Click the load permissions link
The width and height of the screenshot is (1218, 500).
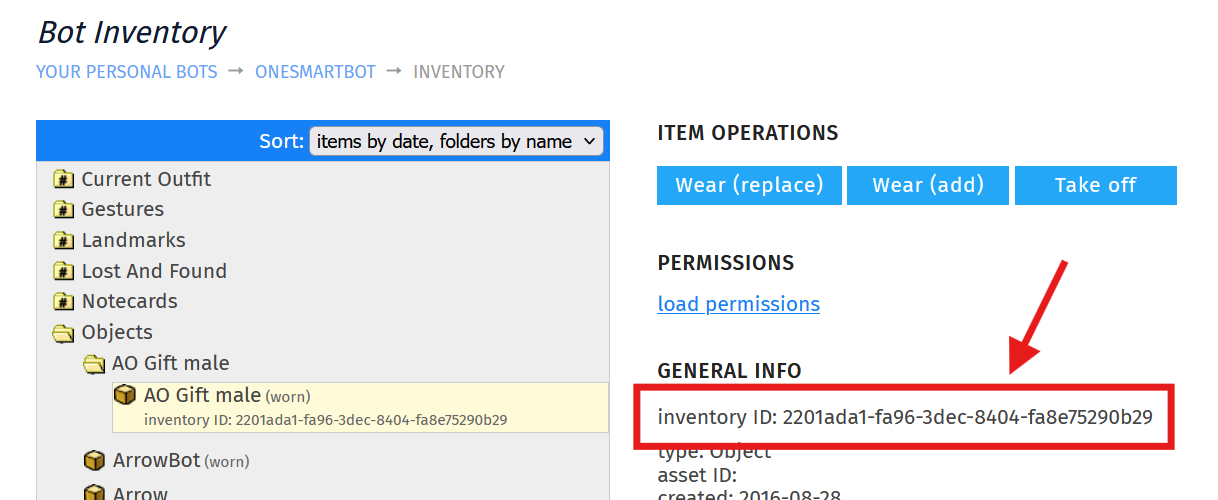pyautogui.click(x=738, y=304)
